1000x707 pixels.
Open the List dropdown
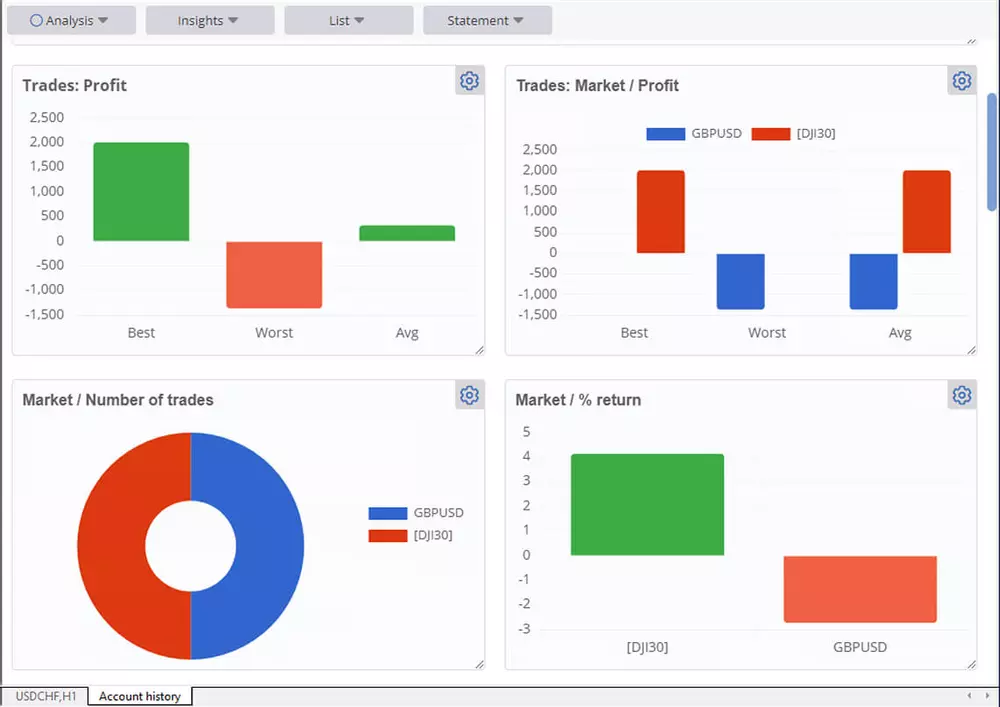pos(348,19)
